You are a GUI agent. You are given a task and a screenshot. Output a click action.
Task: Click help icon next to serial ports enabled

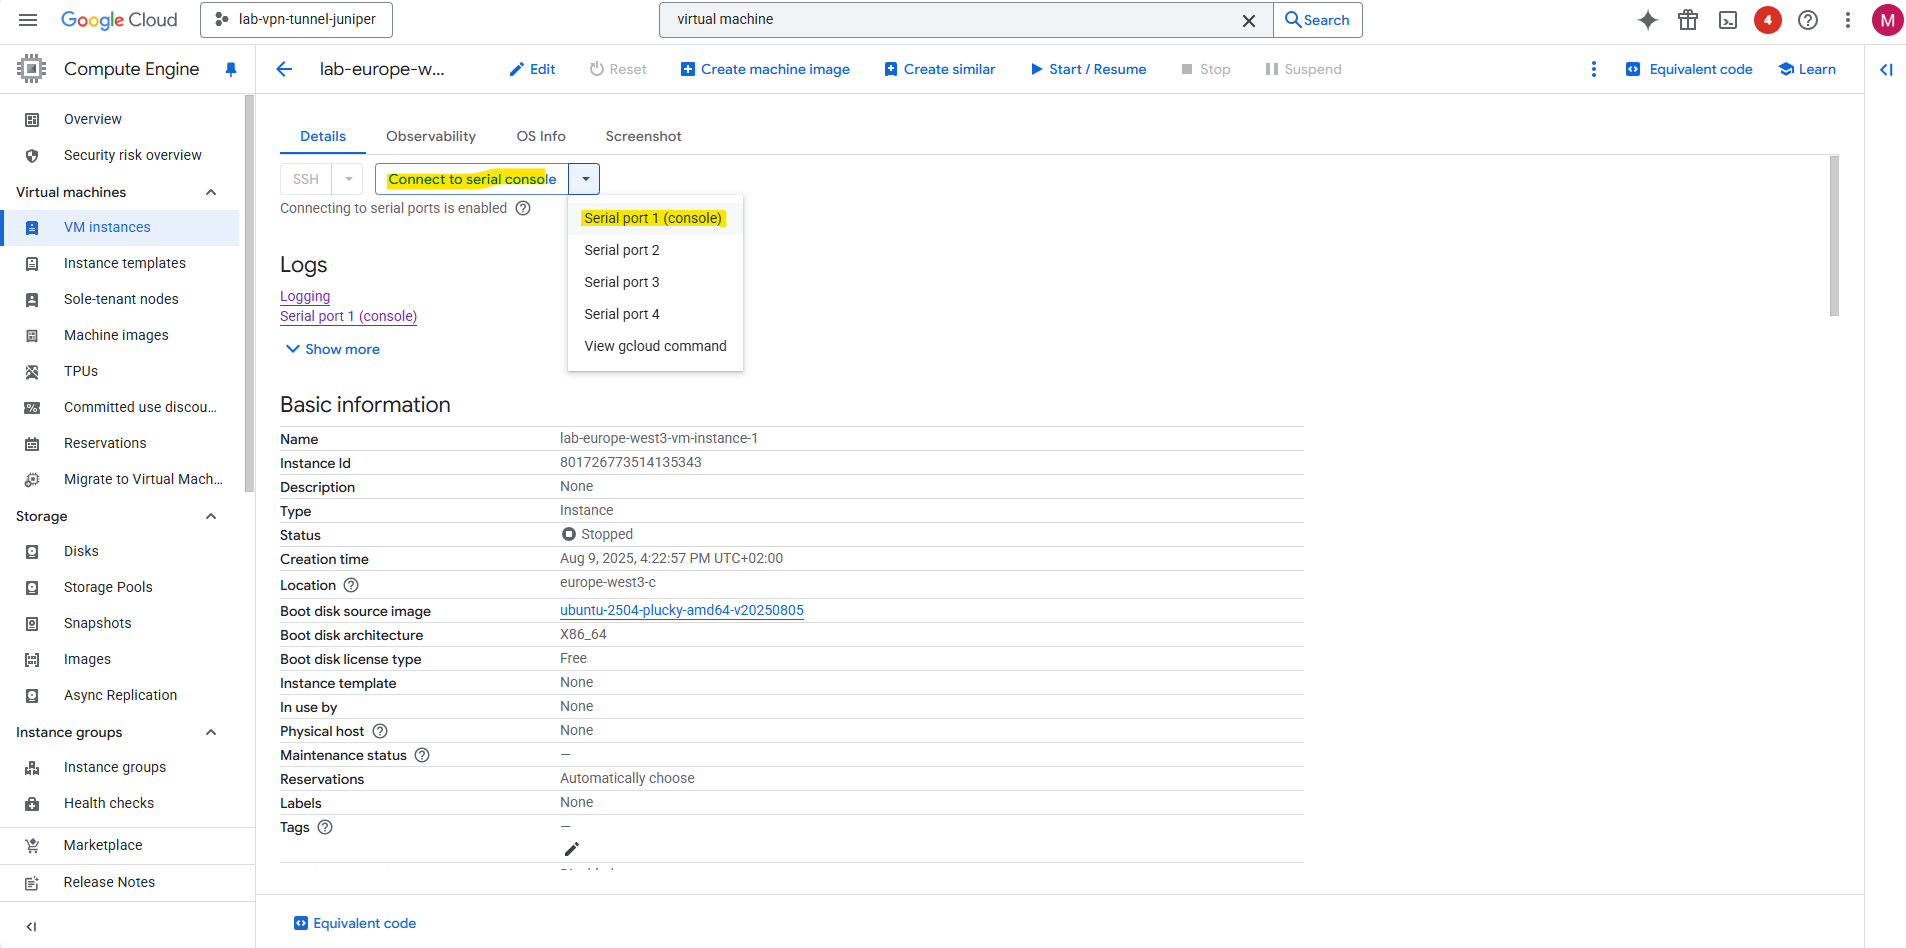(523, 208)
